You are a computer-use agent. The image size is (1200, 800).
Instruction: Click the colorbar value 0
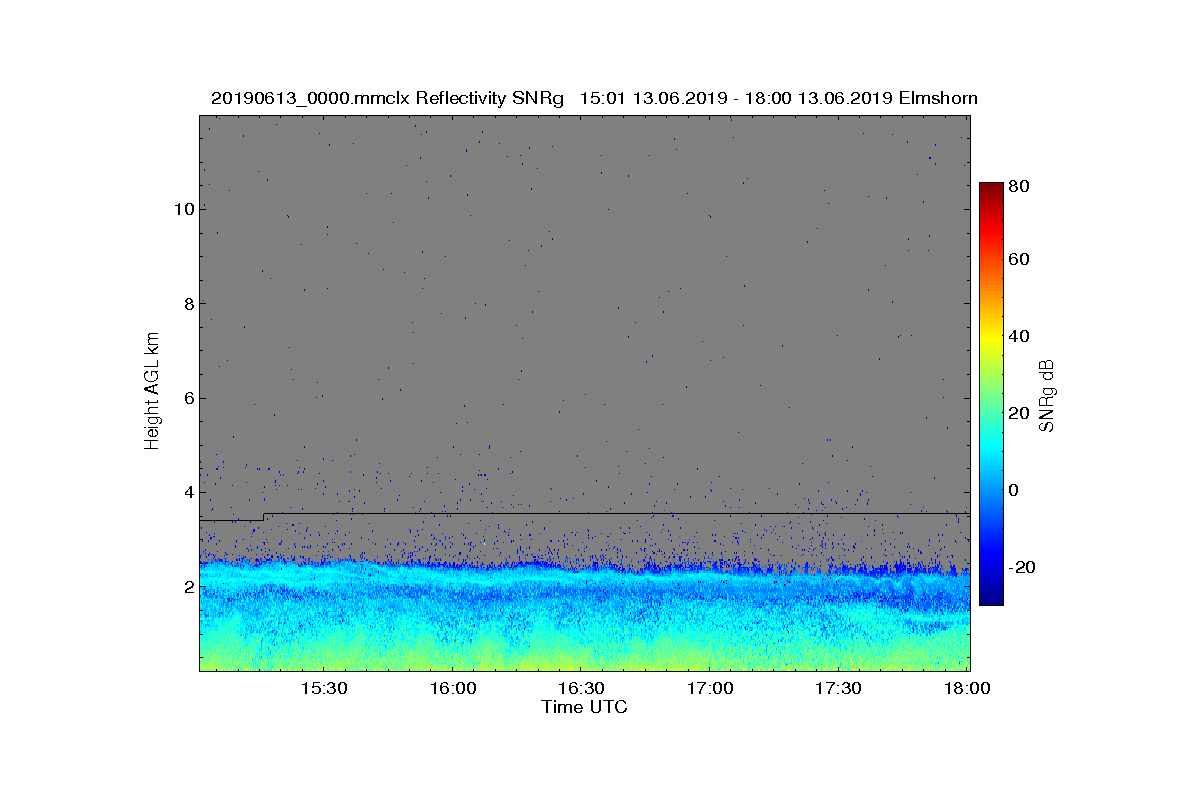(1015, 490)
